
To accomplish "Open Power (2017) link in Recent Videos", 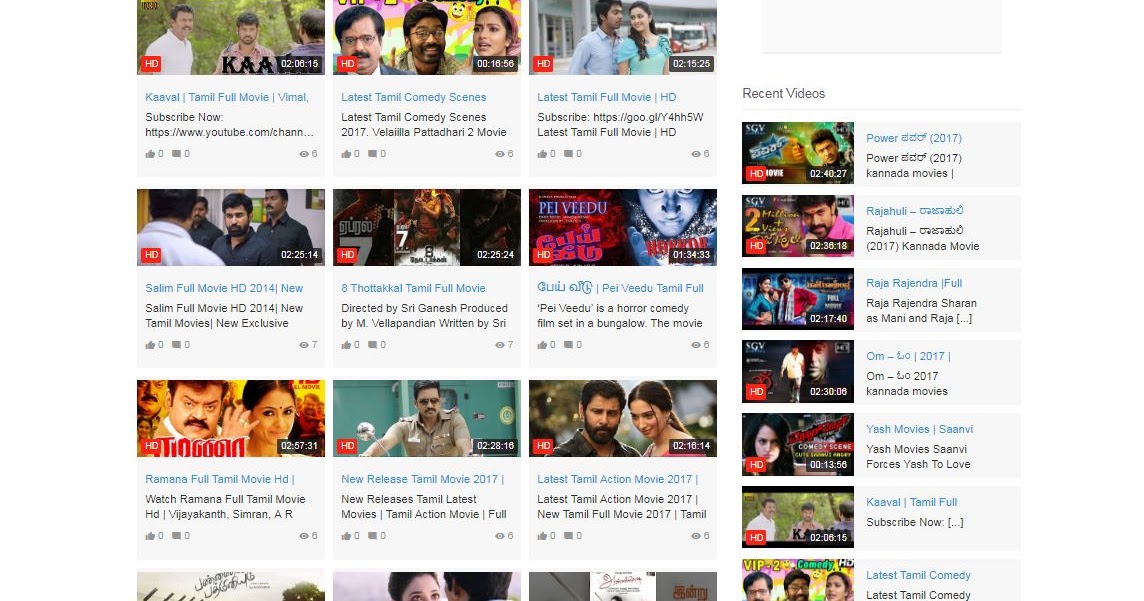I will coord(913,138).
